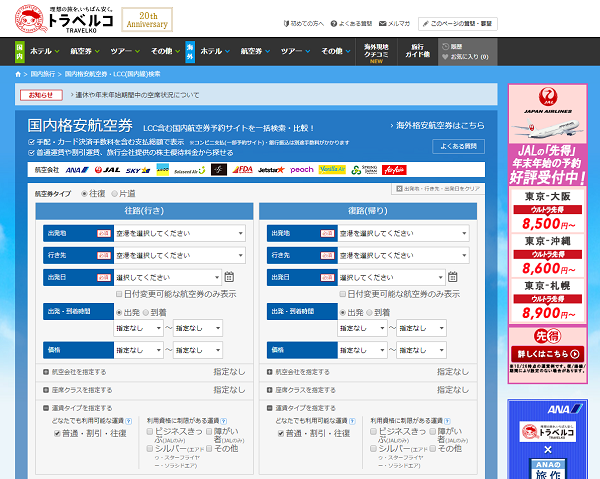Click the JAL airline logo in airline row
This screenshot has height=479, width=600.
click(108, 170)
